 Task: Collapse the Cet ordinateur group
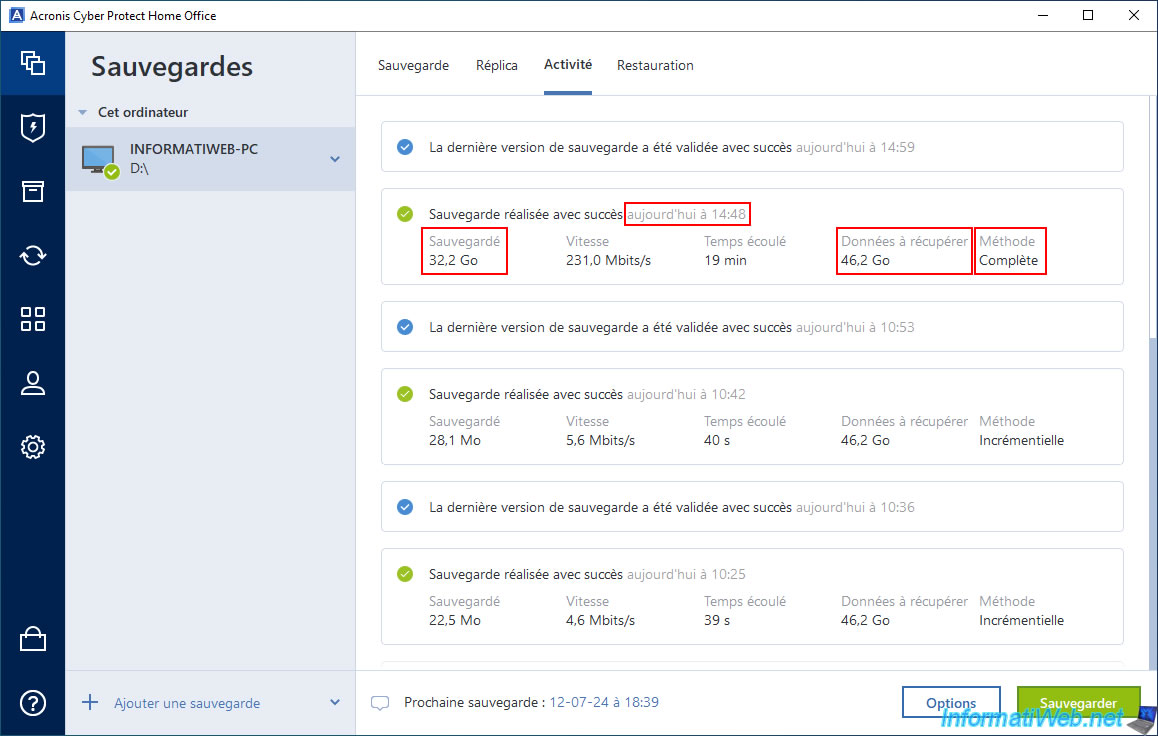[83, 113]
